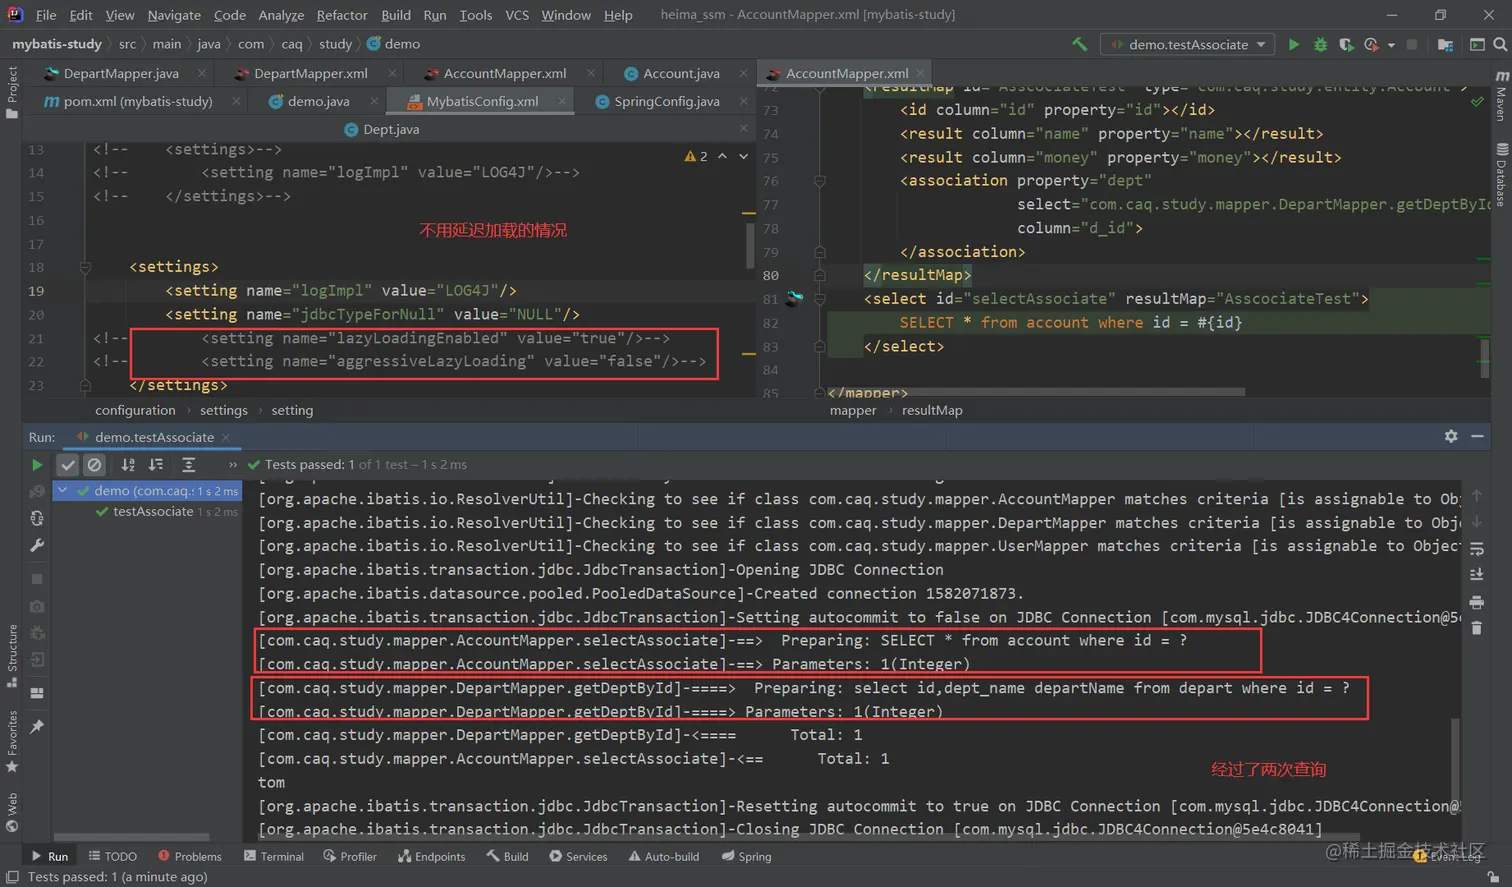Jump to previous console stack trace arrow

(1477, 496)
